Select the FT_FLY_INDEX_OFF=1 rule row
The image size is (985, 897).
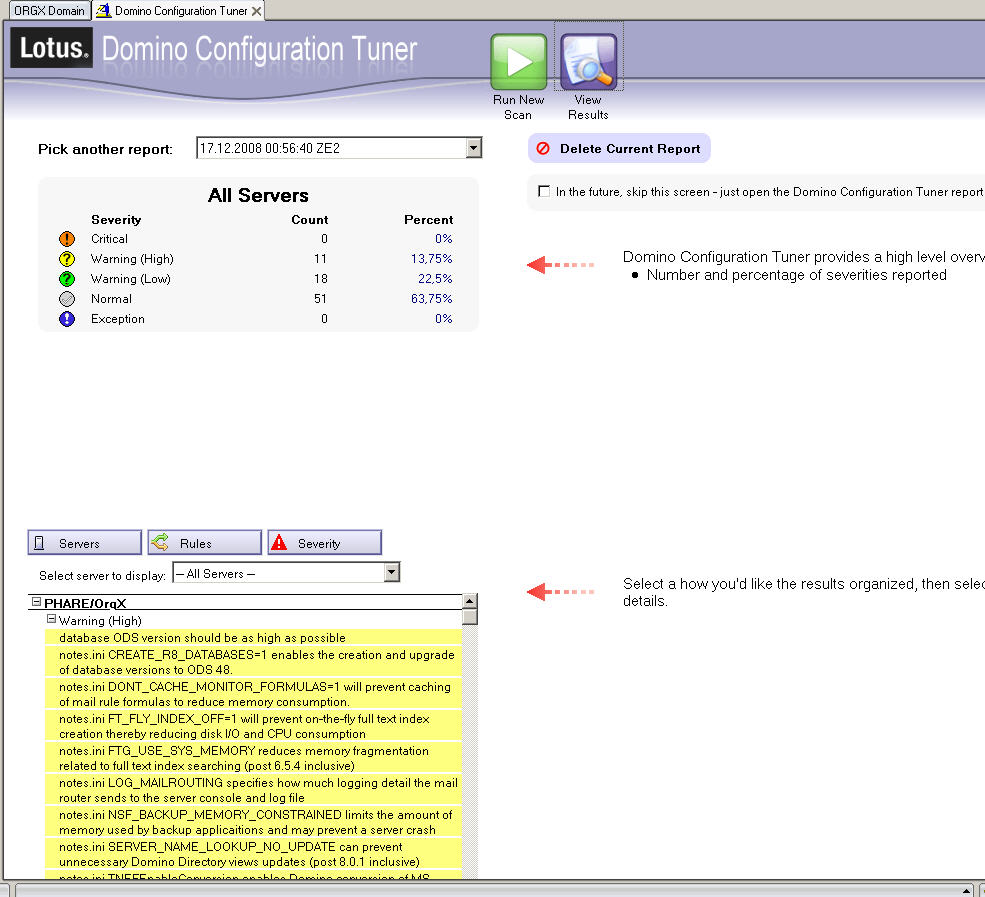253,726
